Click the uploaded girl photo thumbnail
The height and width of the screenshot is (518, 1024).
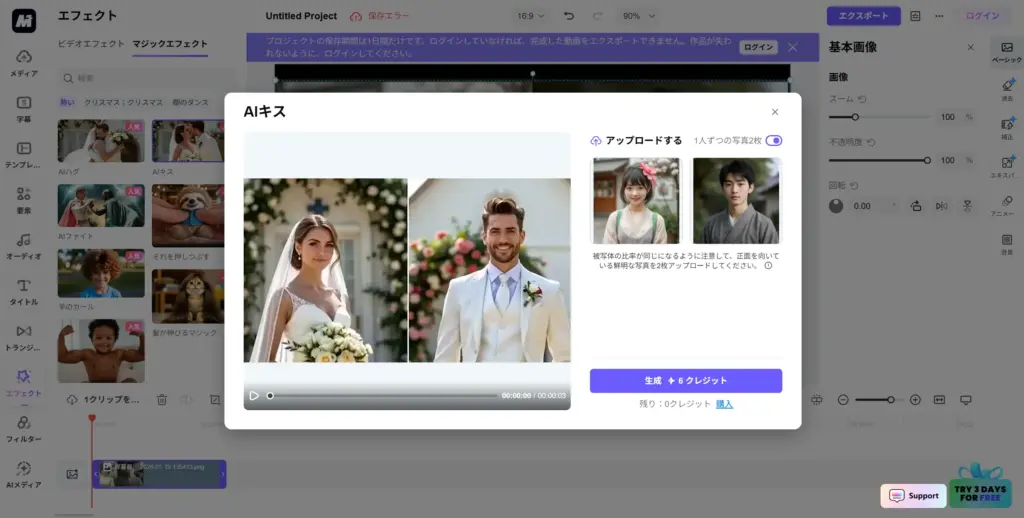pos(635,201)
